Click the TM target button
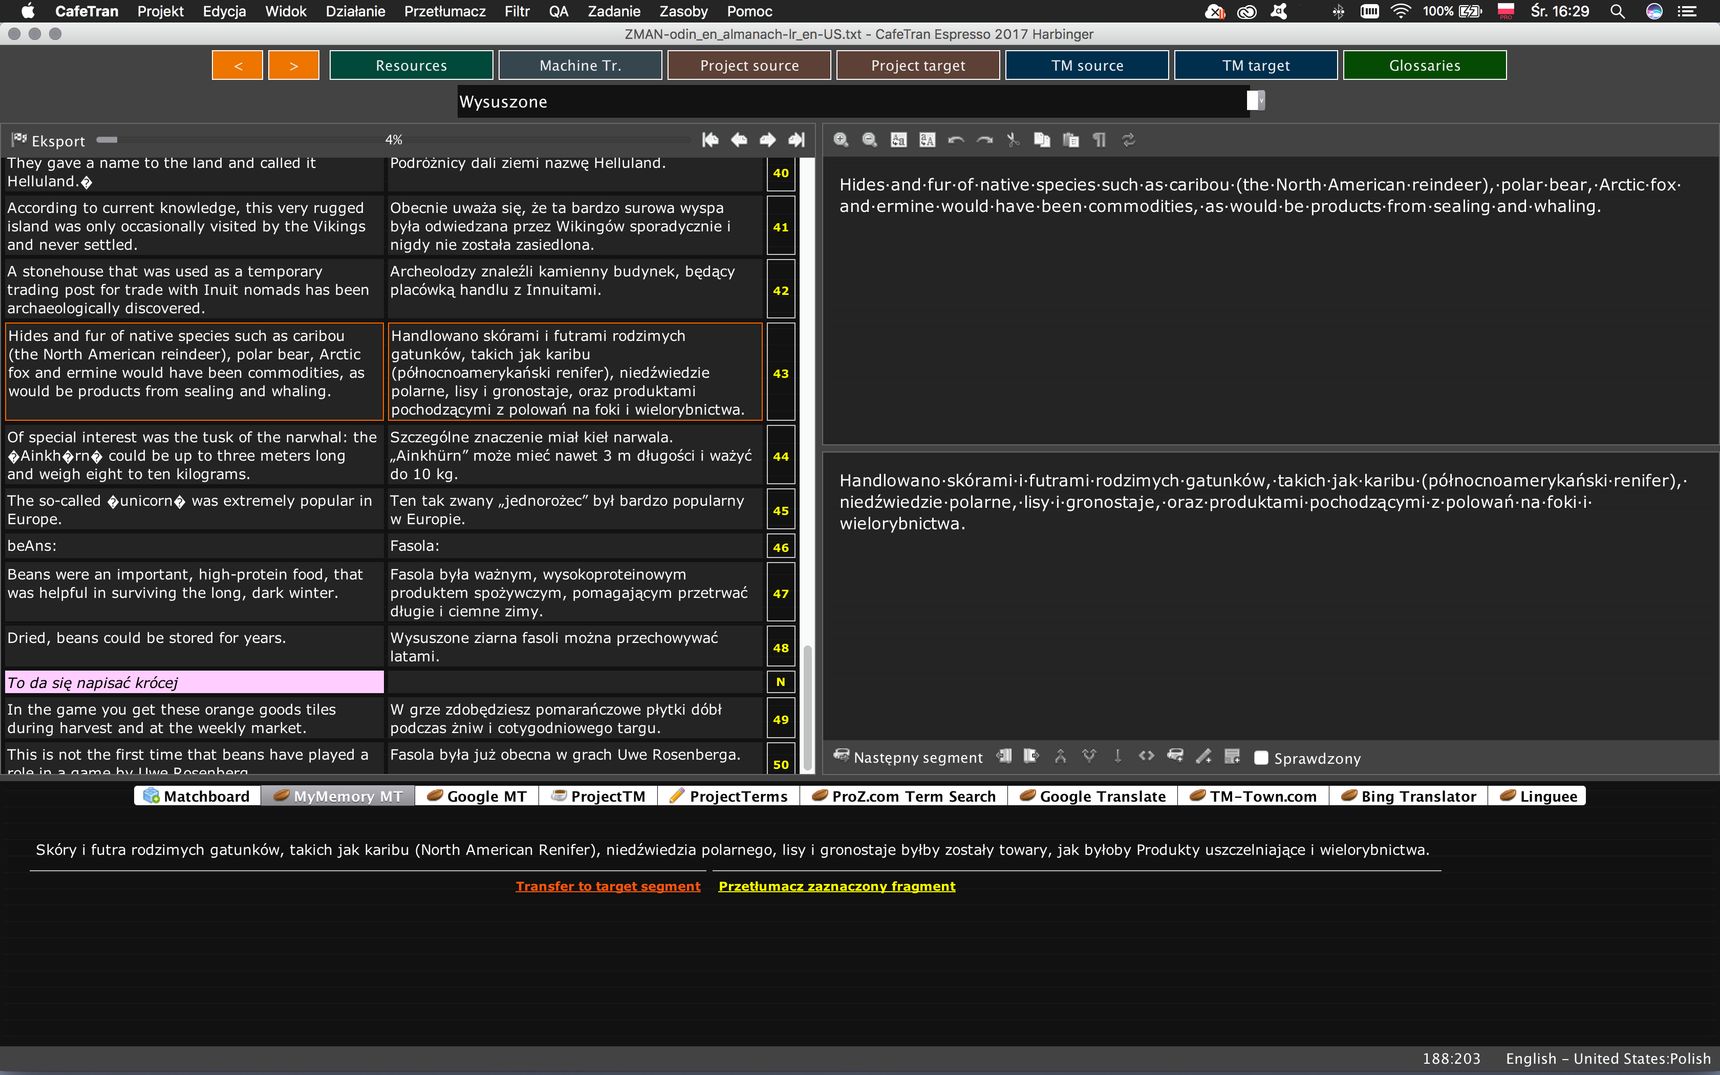1720x1075 pixels. pyautogui.click(x=1256, y=65)
